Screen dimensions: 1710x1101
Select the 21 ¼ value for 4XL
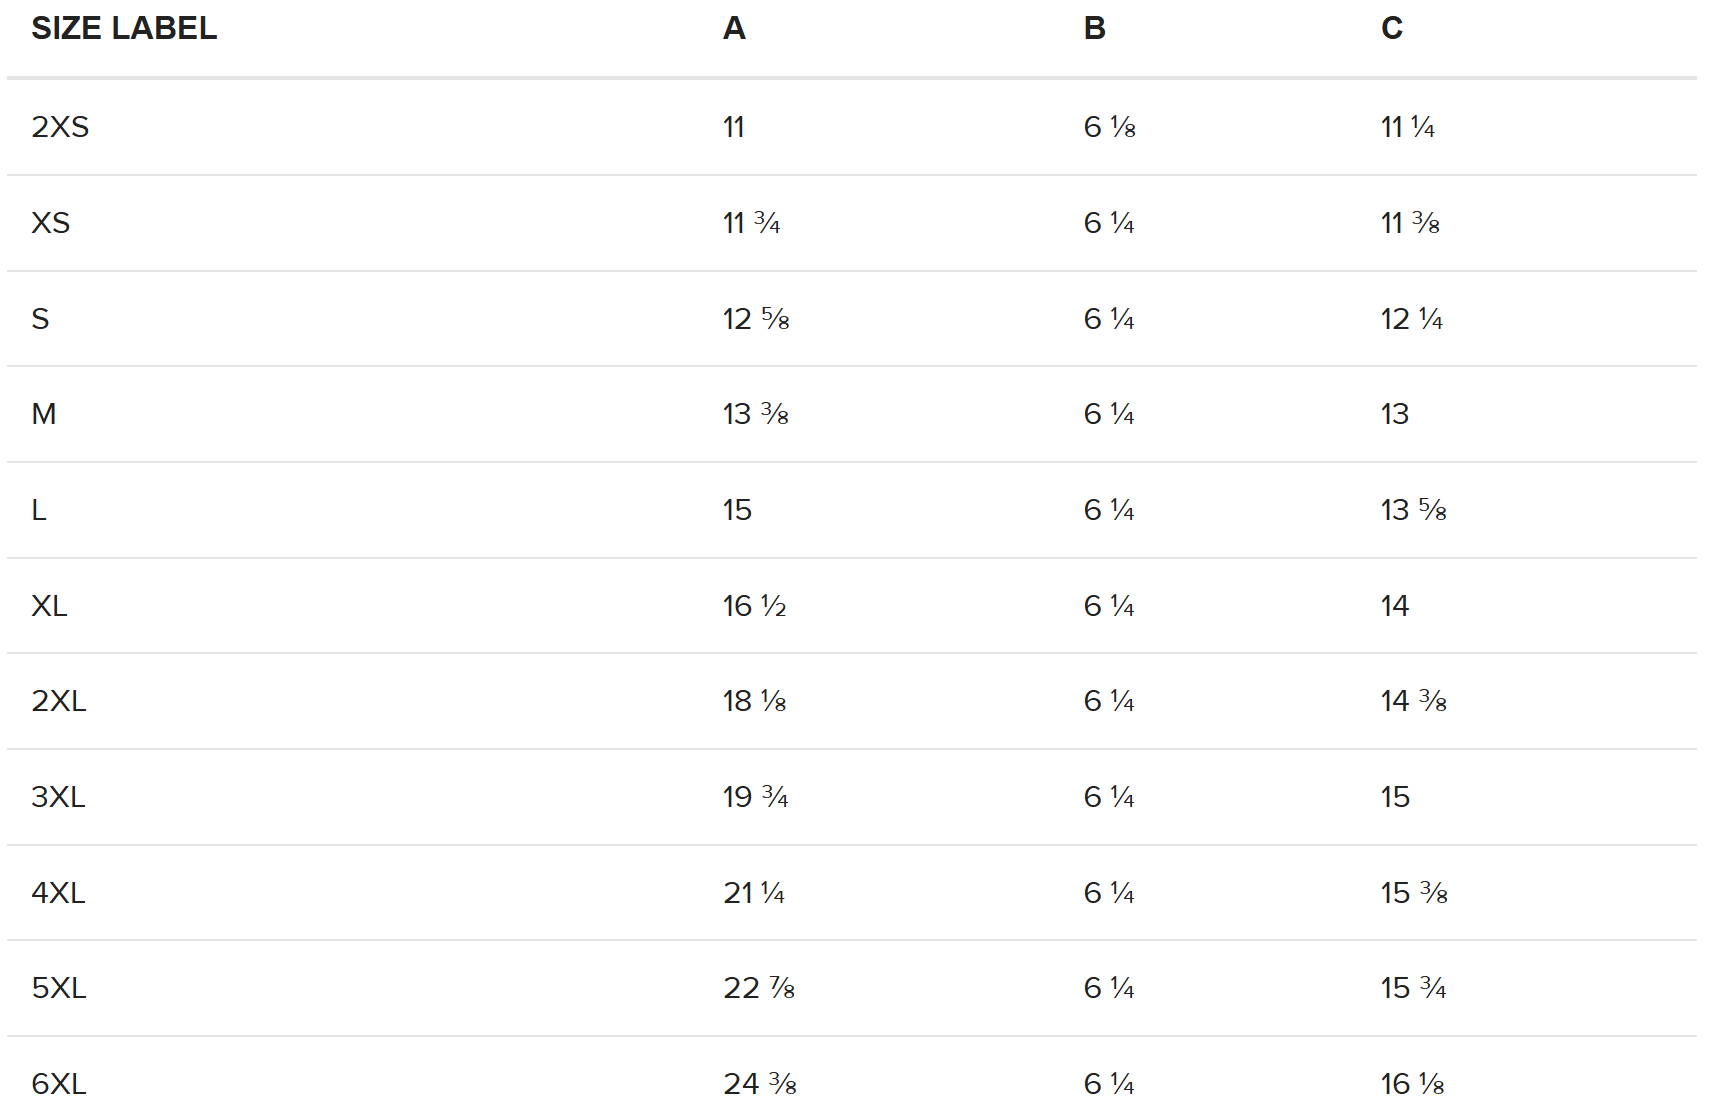pyautogui.click(x=754, y=892)
